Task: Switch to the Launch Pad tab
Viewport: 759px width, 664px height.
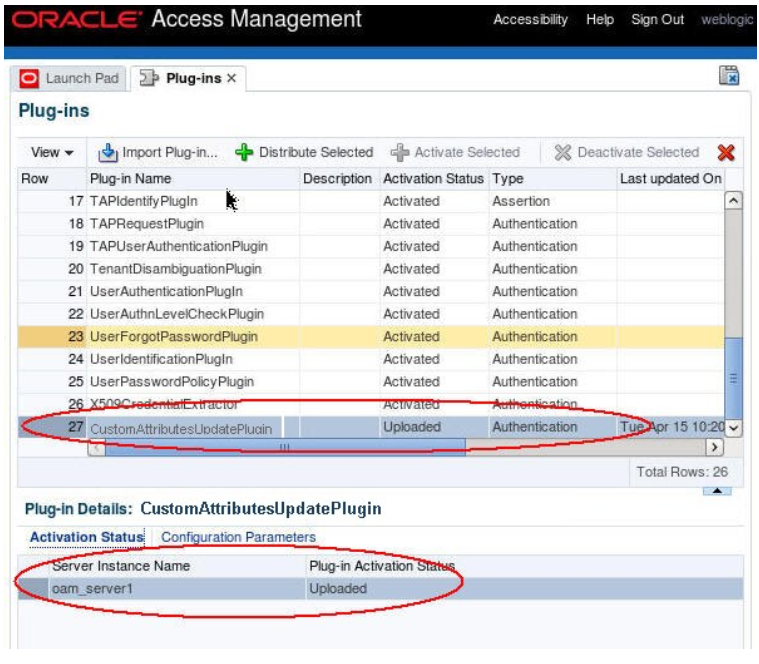Action: pyautogui.click(x=69, y=78)
